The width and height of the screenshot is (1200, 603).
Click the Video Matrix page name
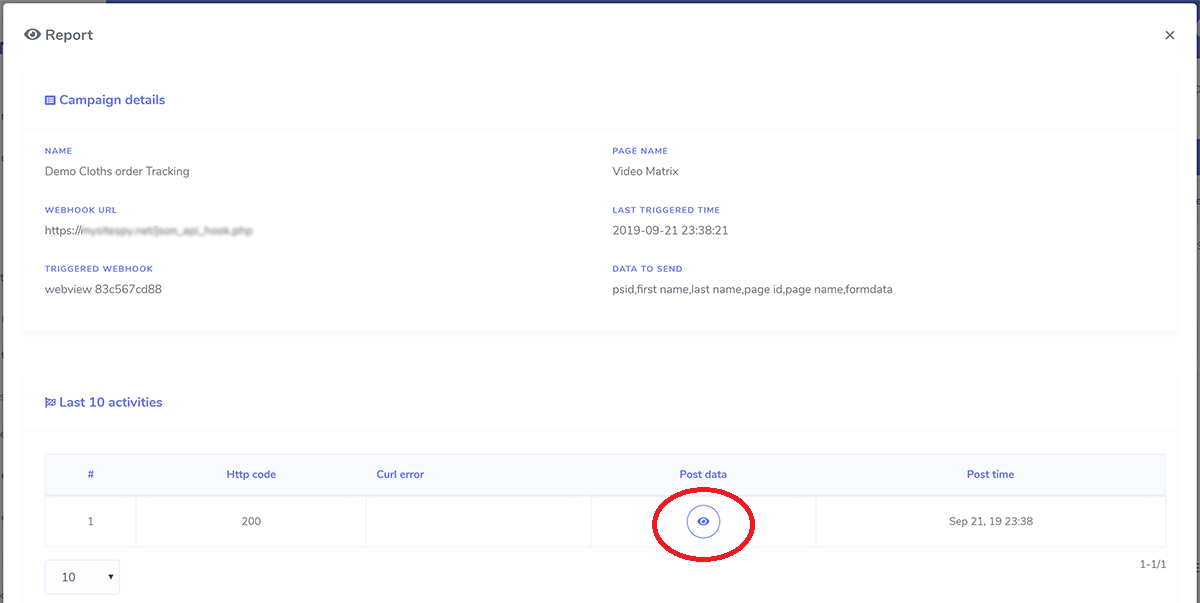point(645,171)
